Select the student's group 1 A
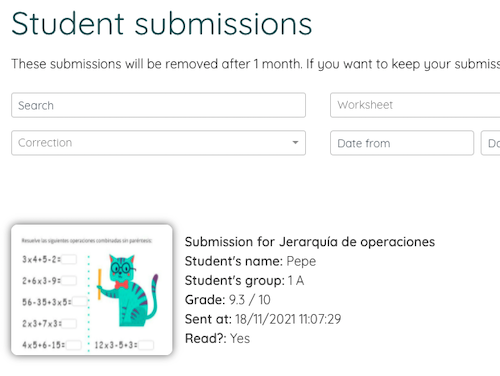Screen dimensions: 500x376 (296, 280)
